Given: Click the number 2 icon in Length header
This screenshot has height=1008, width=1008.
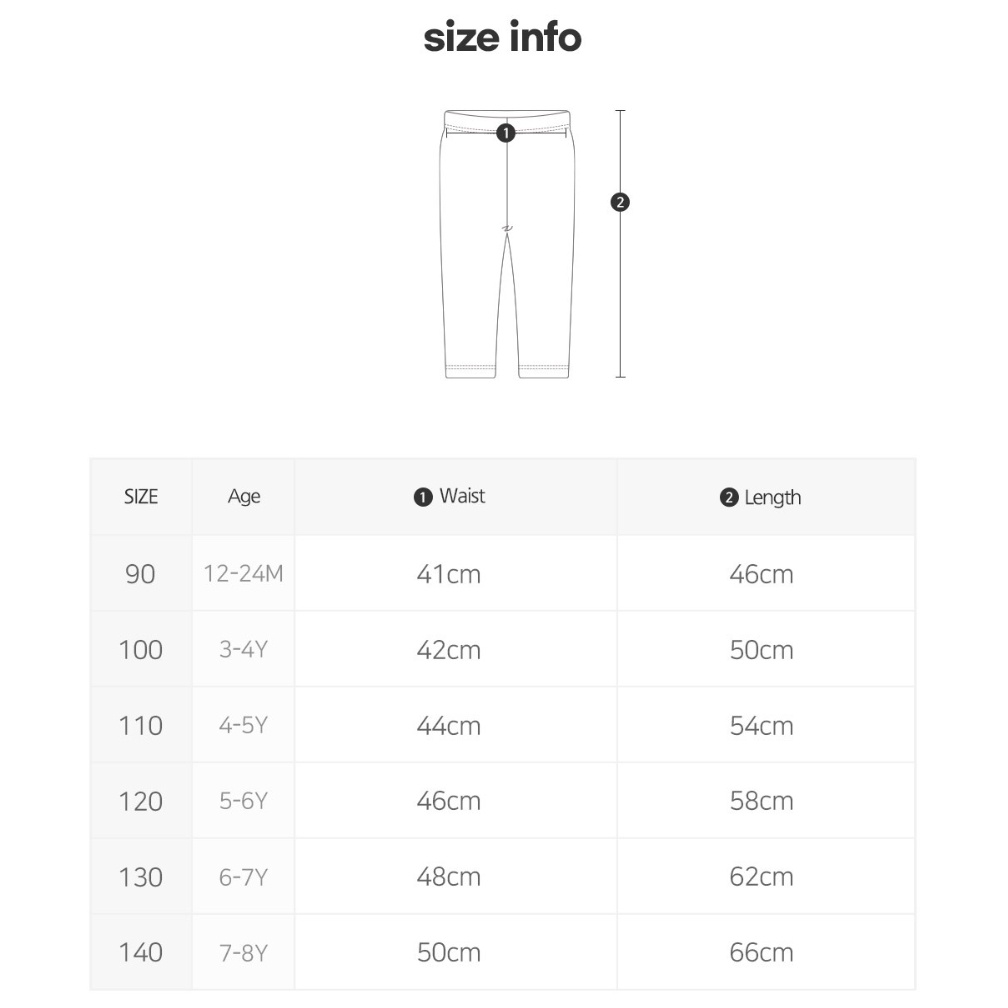Looking at the screenshot, I should [728, 497].
